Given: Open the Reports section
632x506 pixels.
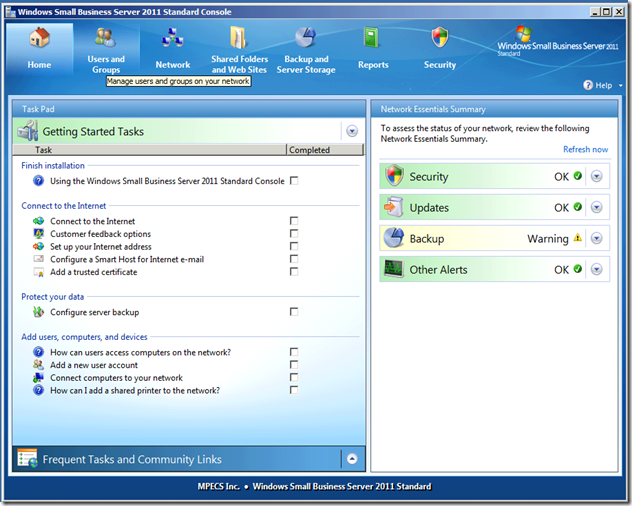Looking at the screenshot, I should tap(372, 40).
